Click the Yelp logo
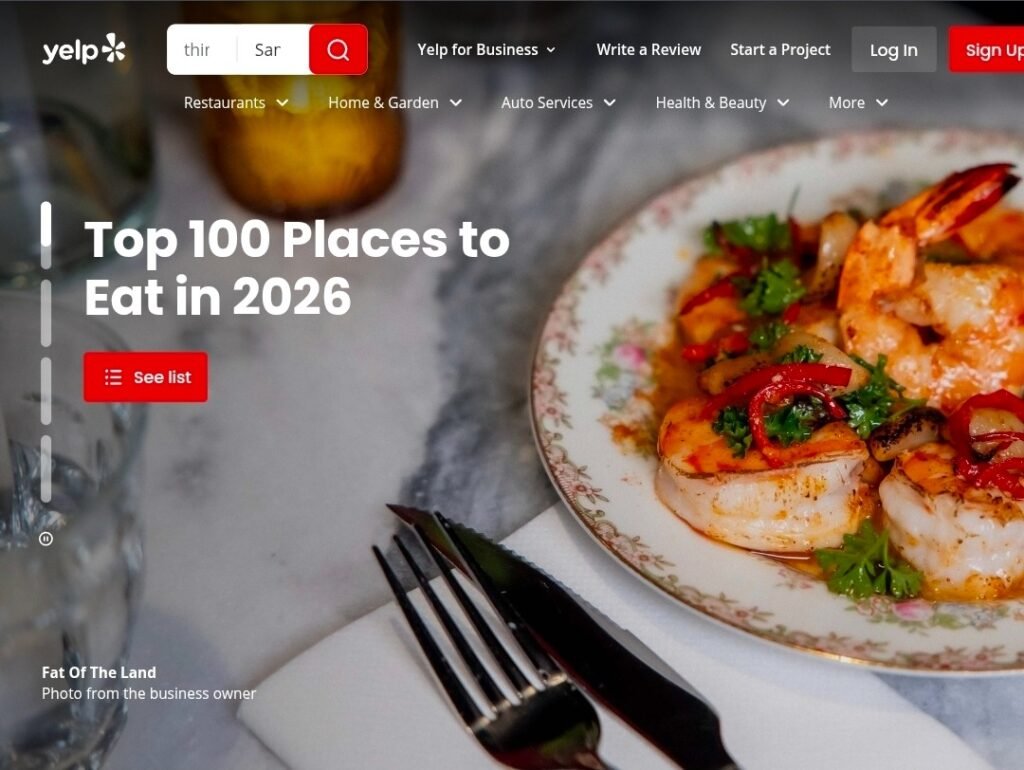The width and height of the screenshot is (1024, 770). [84, 50]
